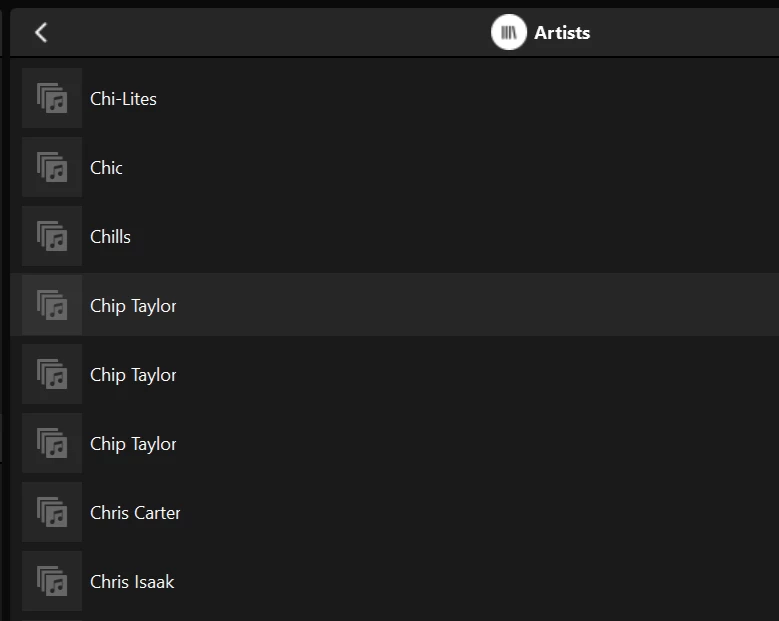Select the Chills album stack icon
This screenshot has width=779, height=621.
(52, 237)
